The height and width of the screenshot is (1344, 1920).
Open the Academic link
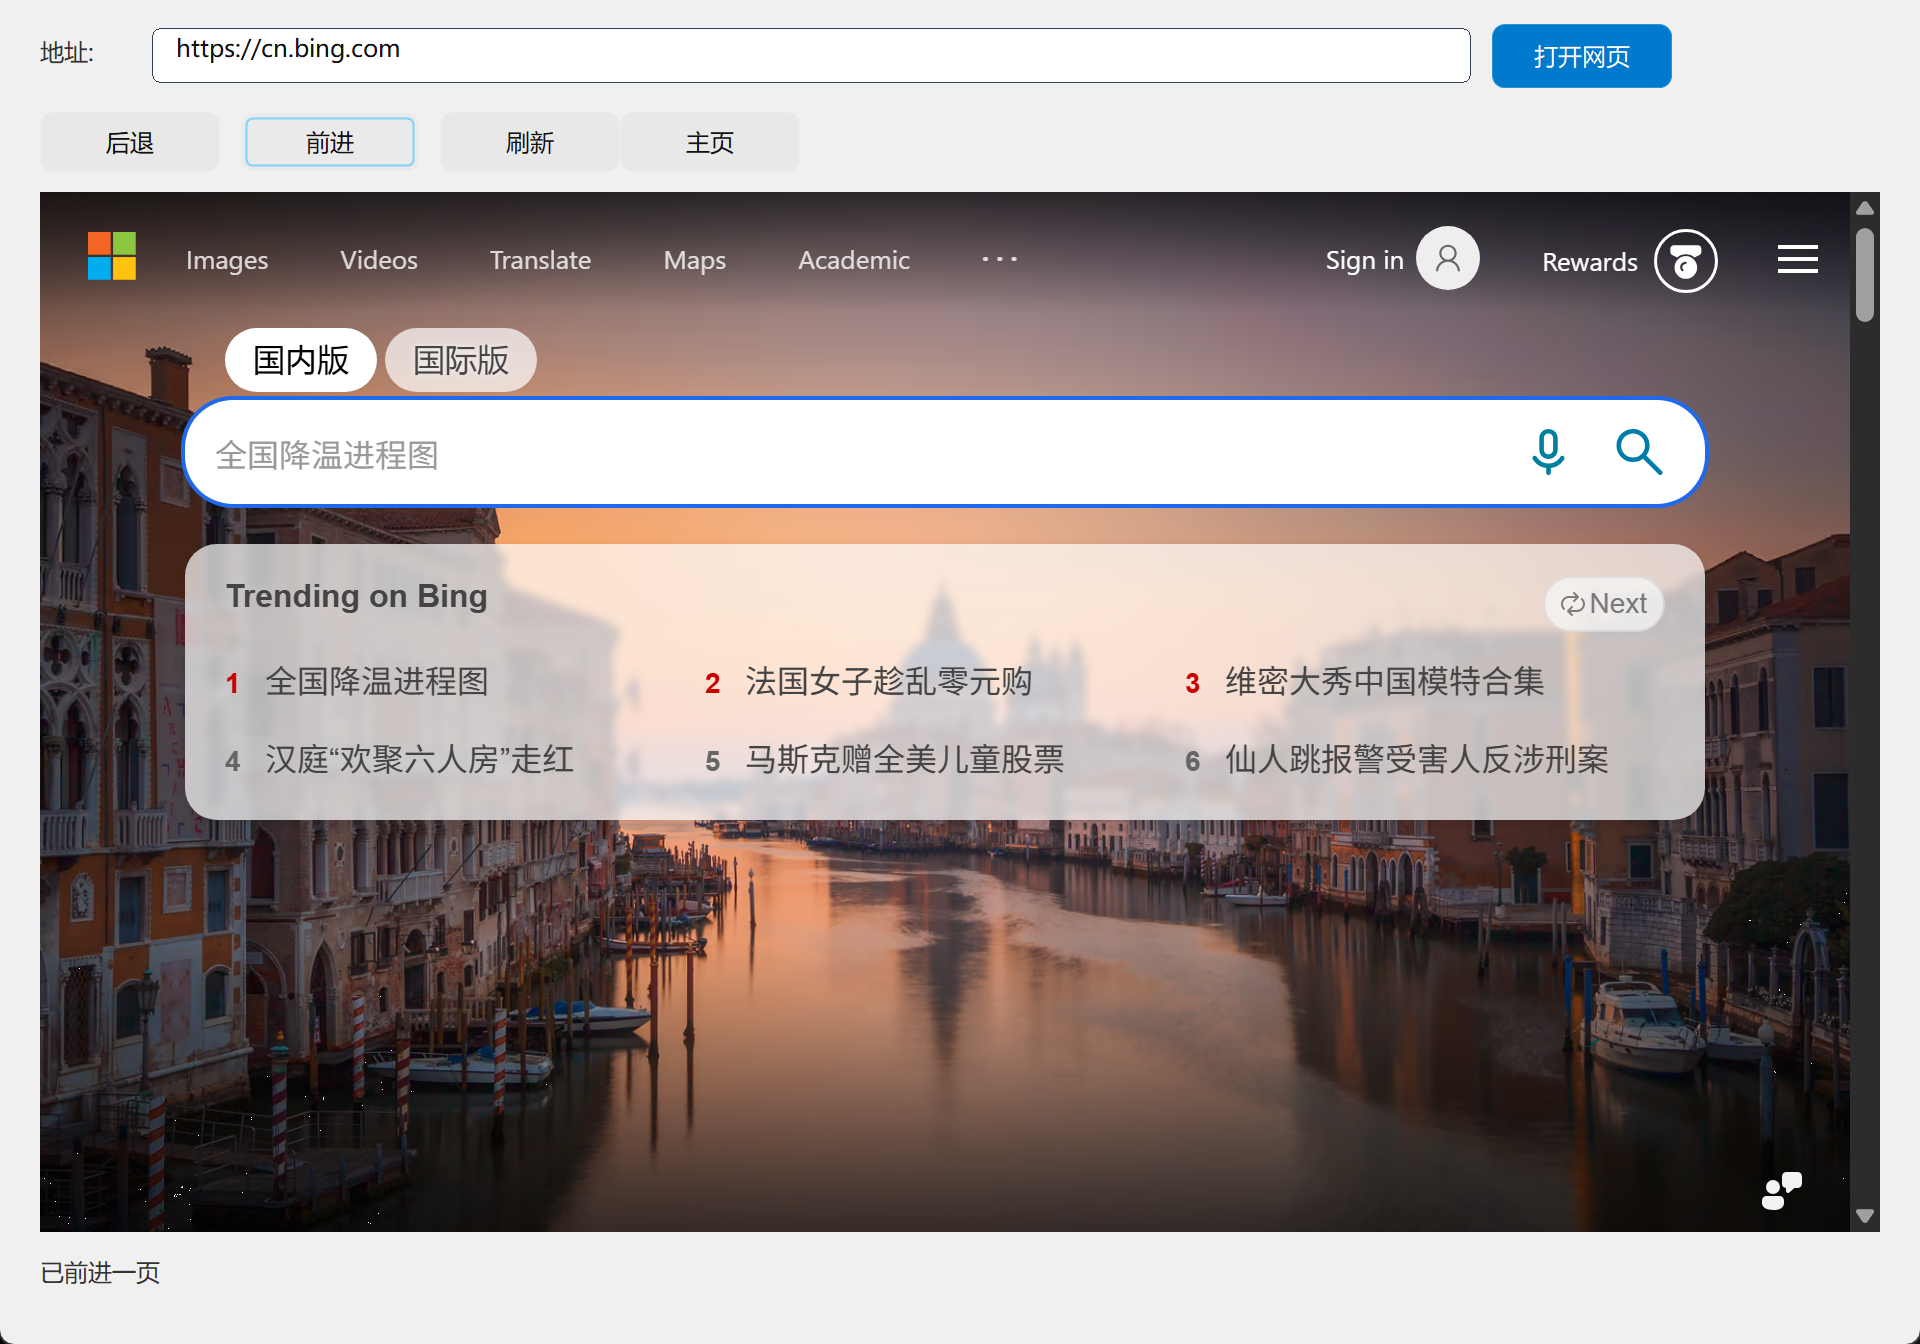point(854,260)
